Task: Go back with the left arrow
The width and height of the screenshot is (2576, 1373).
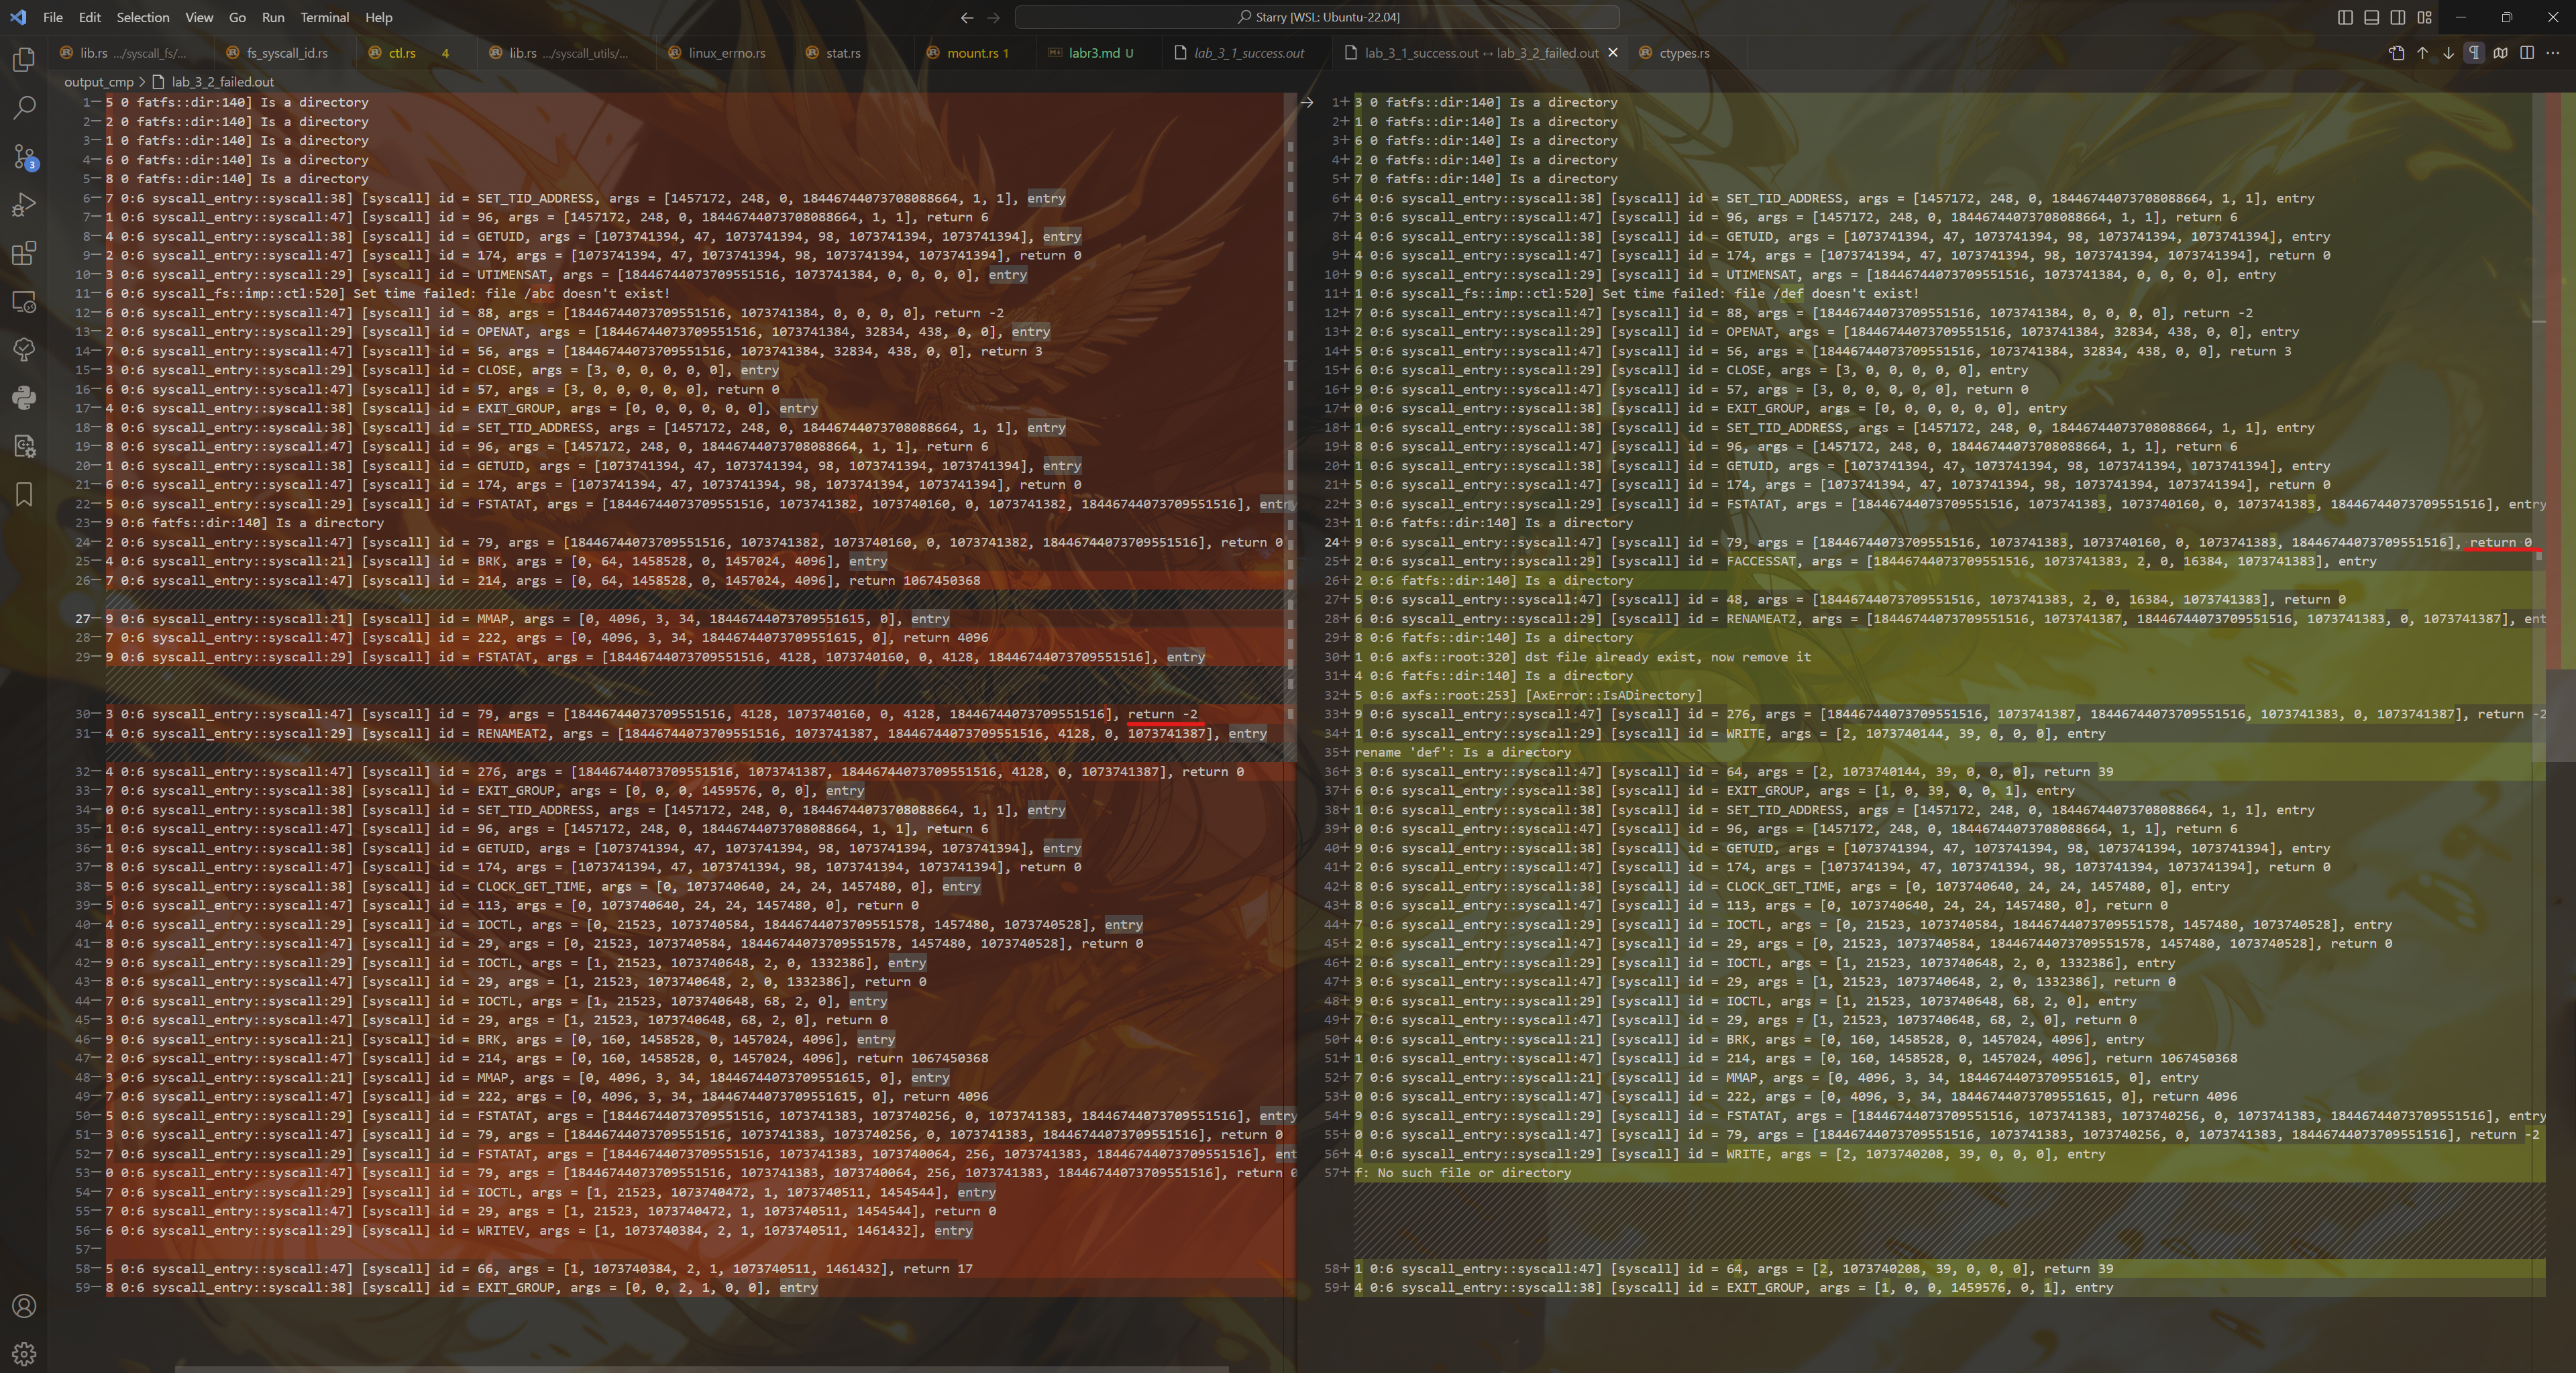Action: point(966,17)
